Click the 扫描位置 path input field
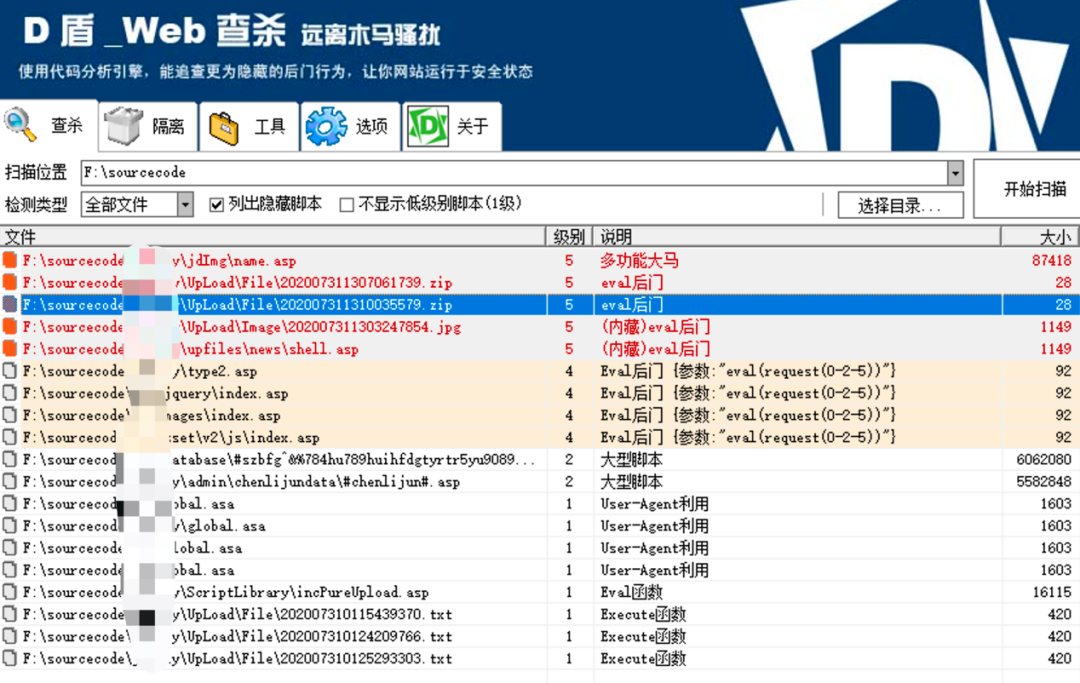Viewport: 1080px width, 683px height. (514, 173)
